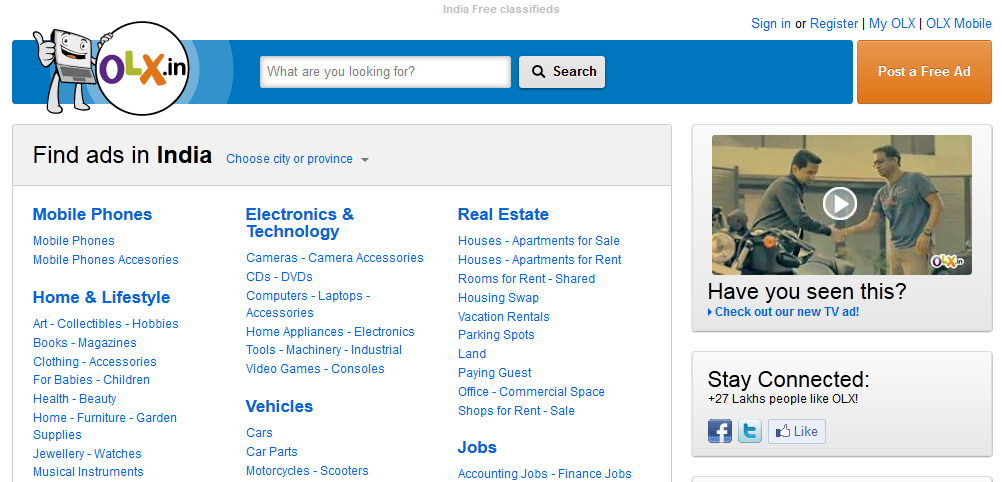Browse Motorcycles - Scooters ads
Screen dimensions: 1002x482
[307, 470]
